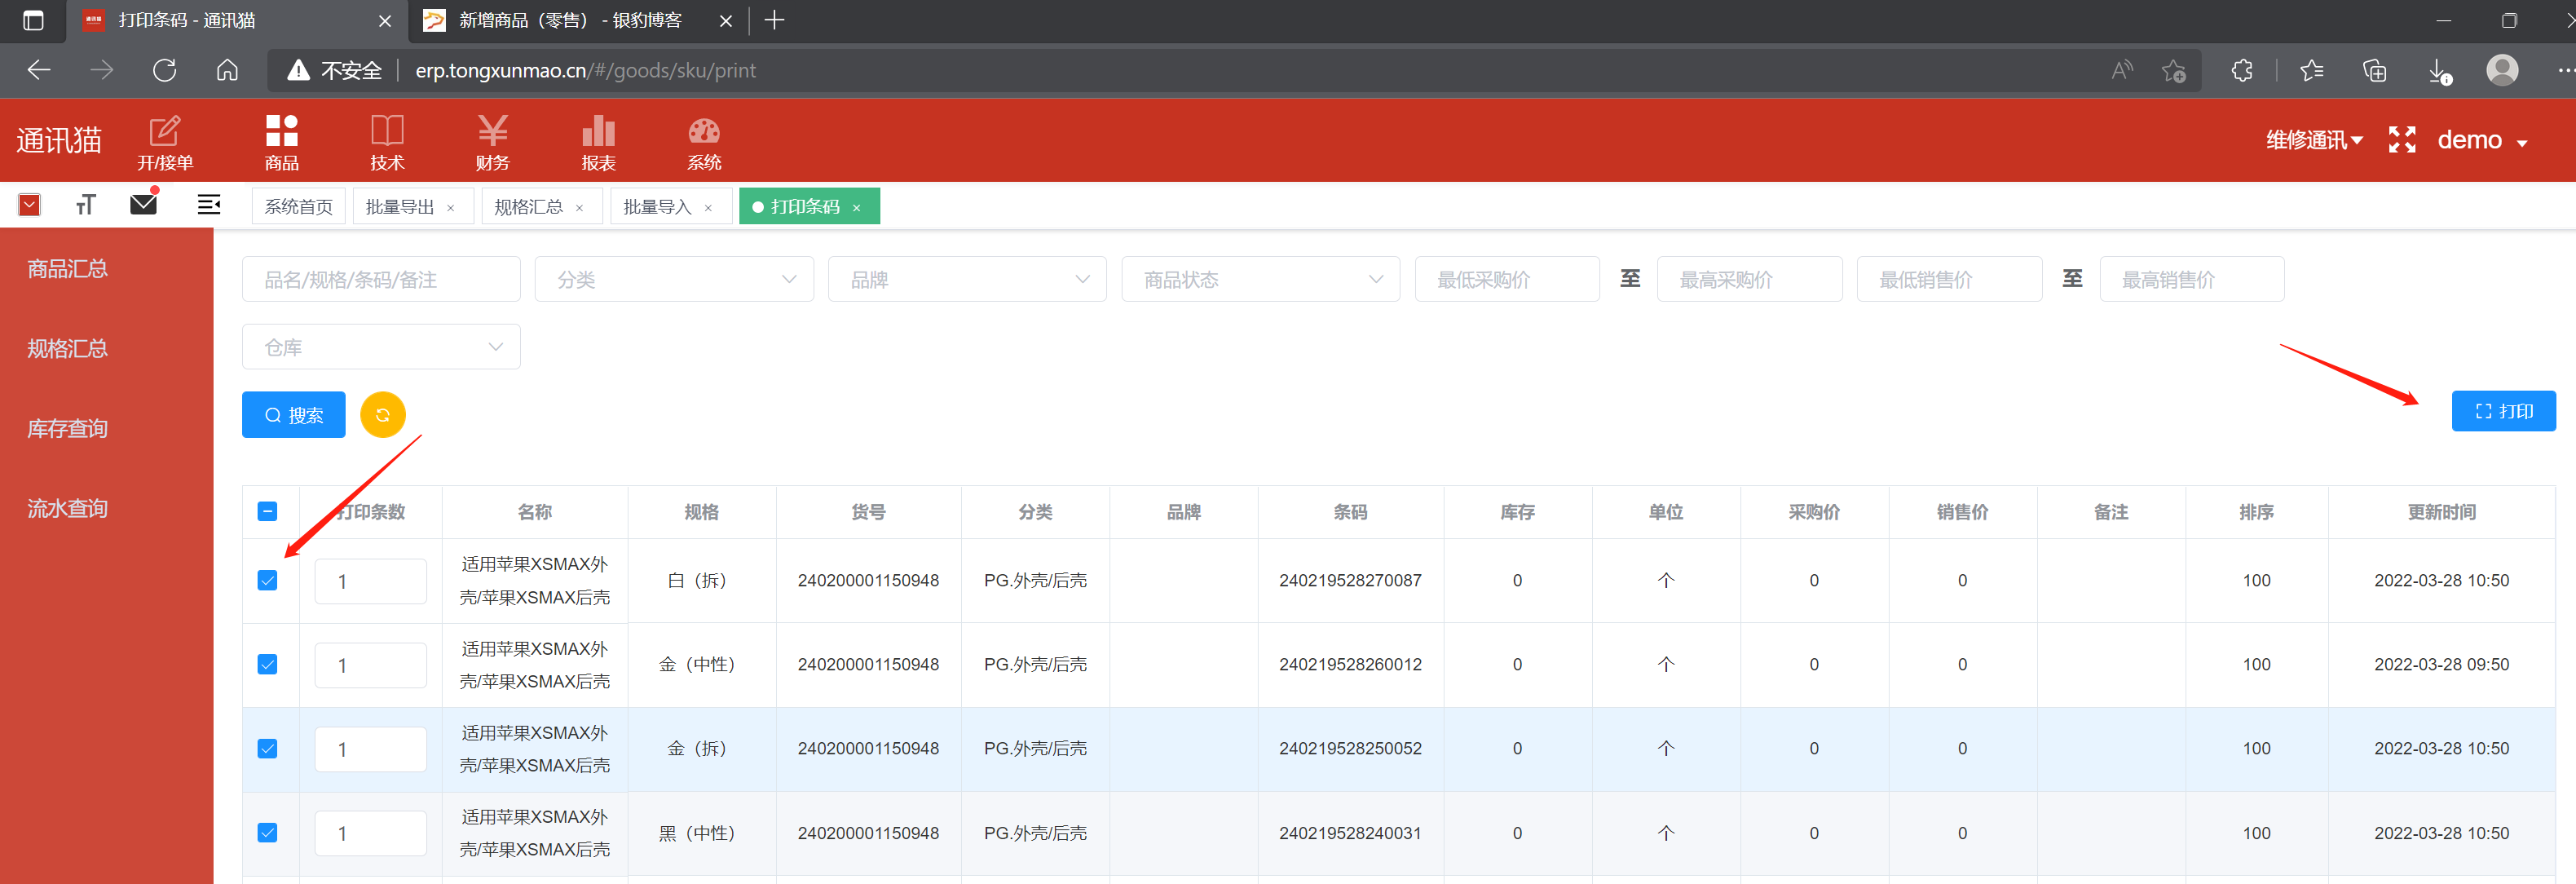Screen dimensions: 2576x884
Task: Focus the 最高销售价 field
Action: 2192,279
